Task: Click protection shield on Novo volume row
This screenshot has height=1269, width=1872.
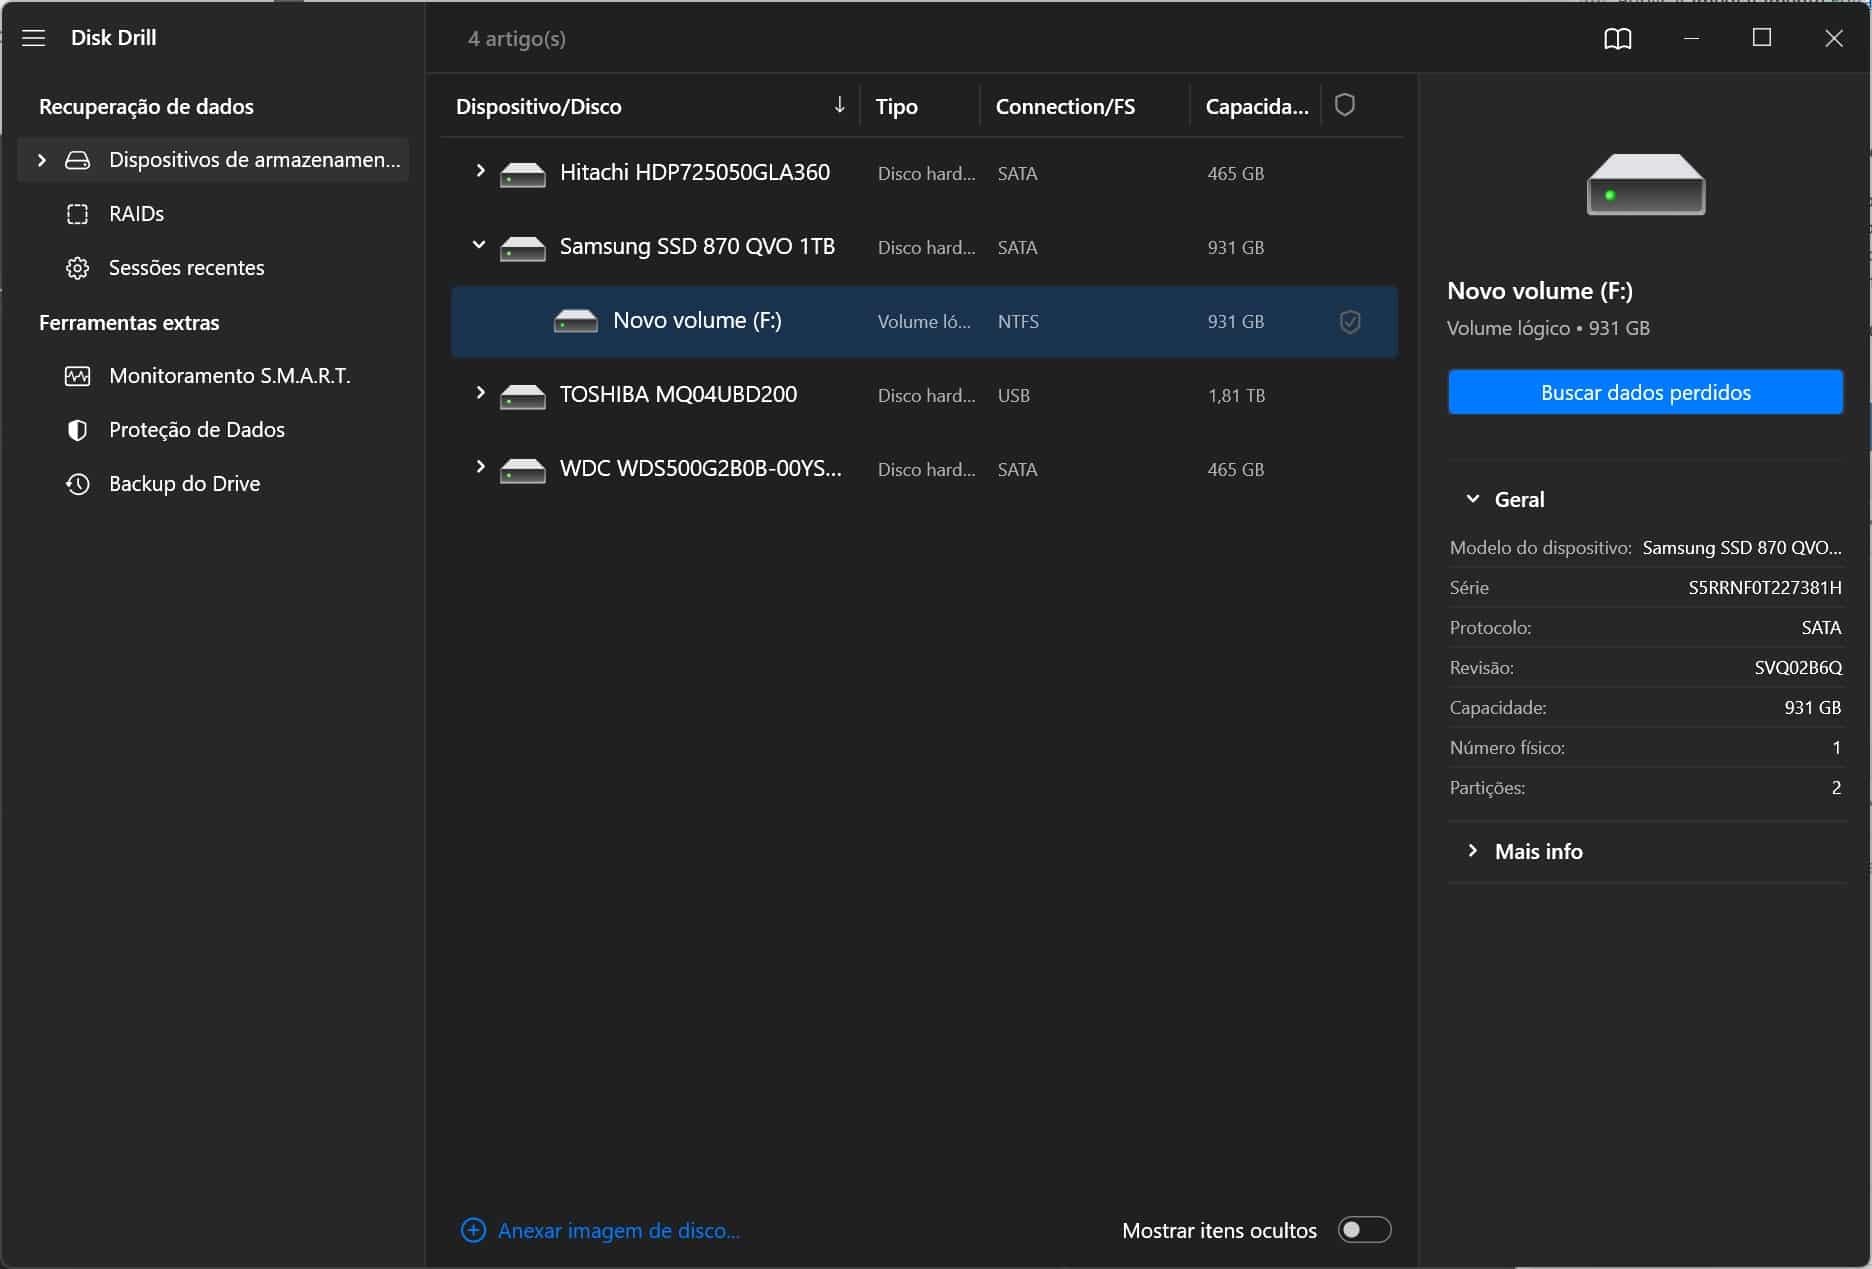Action: click(x=1349, y=322)
